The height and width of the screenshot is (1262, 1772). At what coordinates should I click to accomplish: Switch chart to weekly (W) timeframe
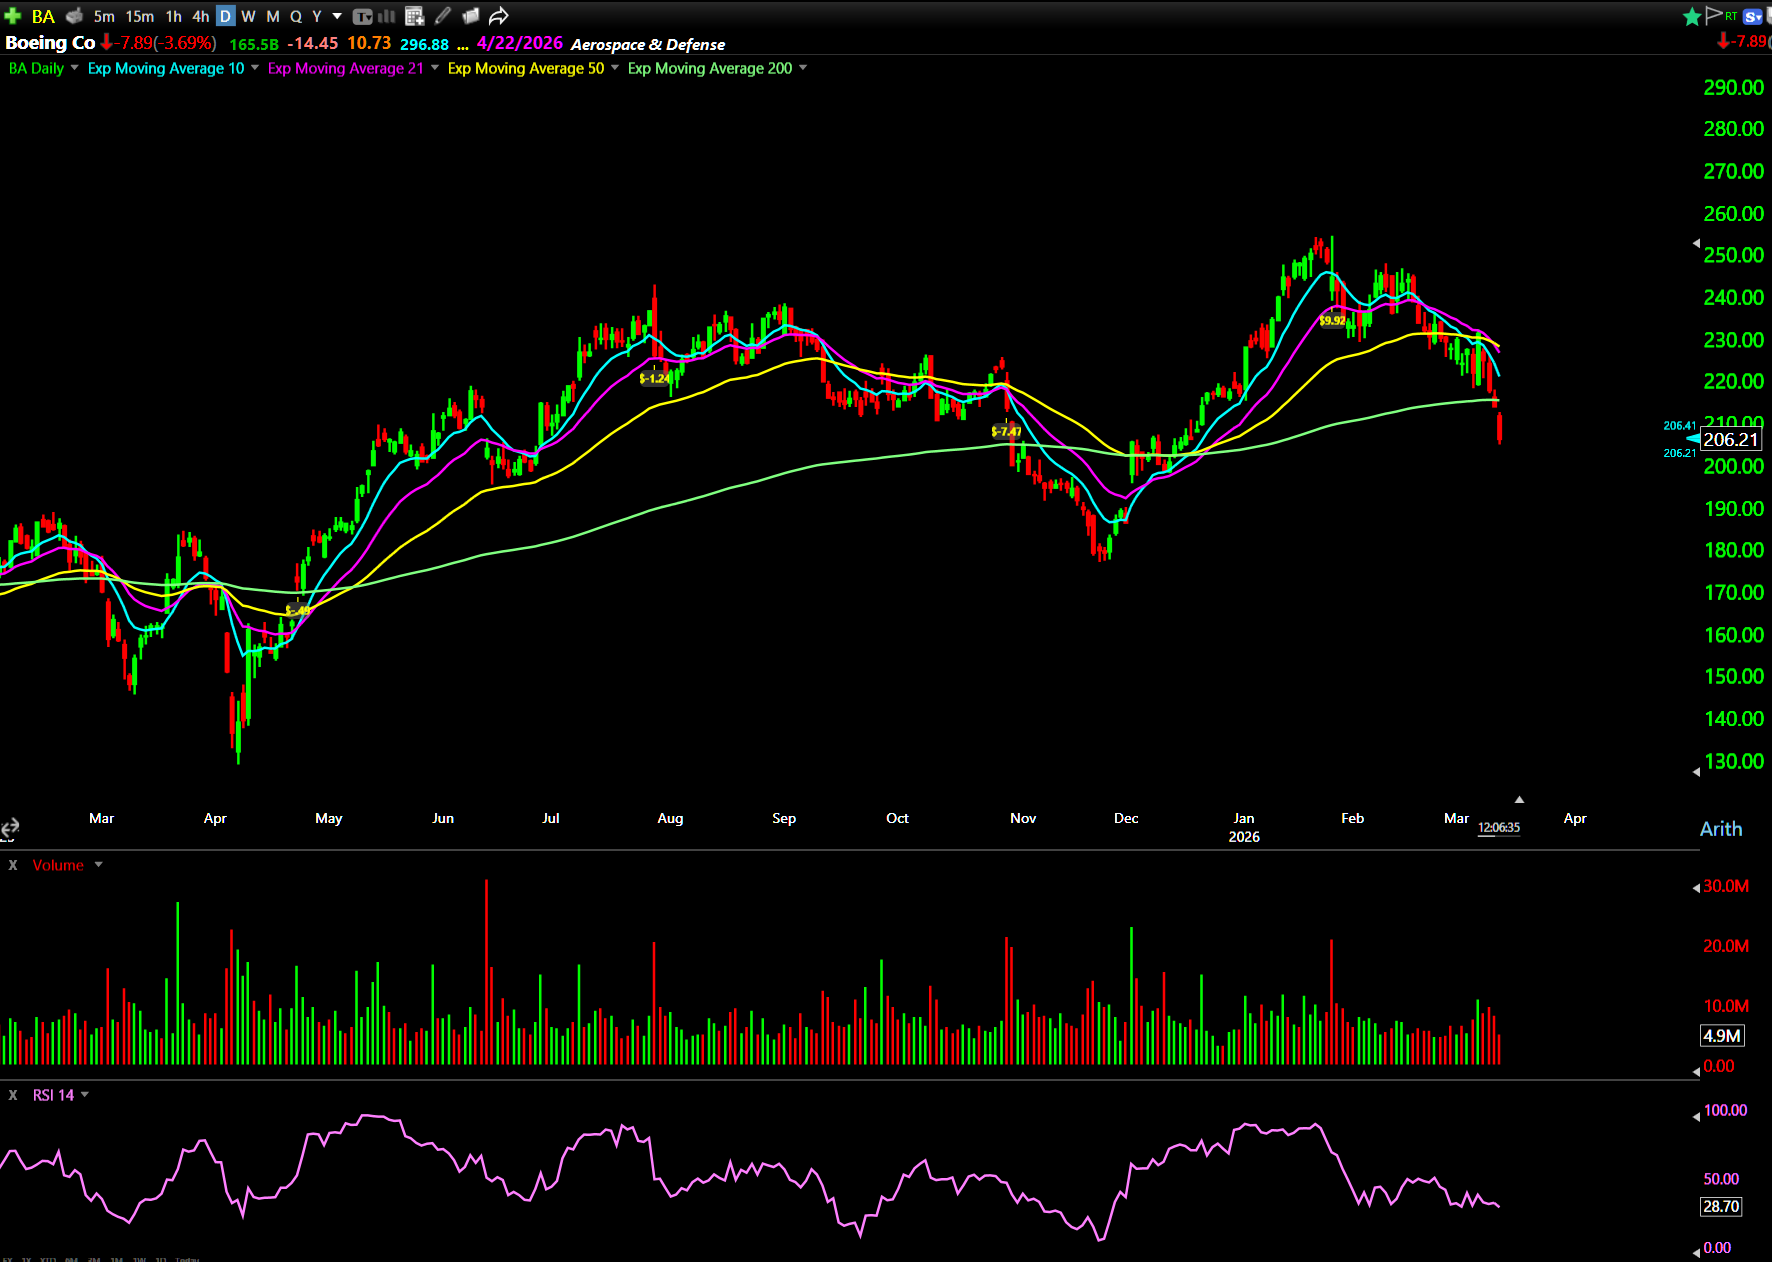(x=248, y=16)
